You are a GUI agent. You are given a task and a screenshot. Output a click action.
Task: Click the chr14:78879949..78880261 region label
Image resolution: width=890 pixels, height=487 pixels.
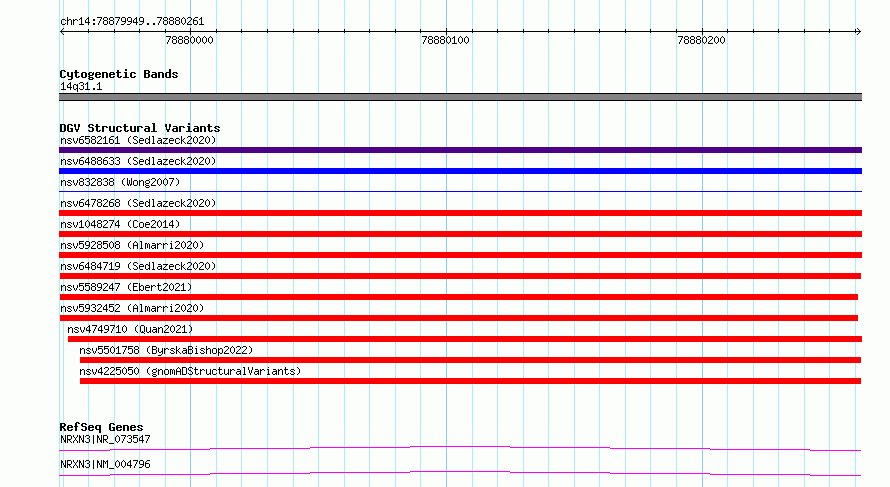(132, 22)
